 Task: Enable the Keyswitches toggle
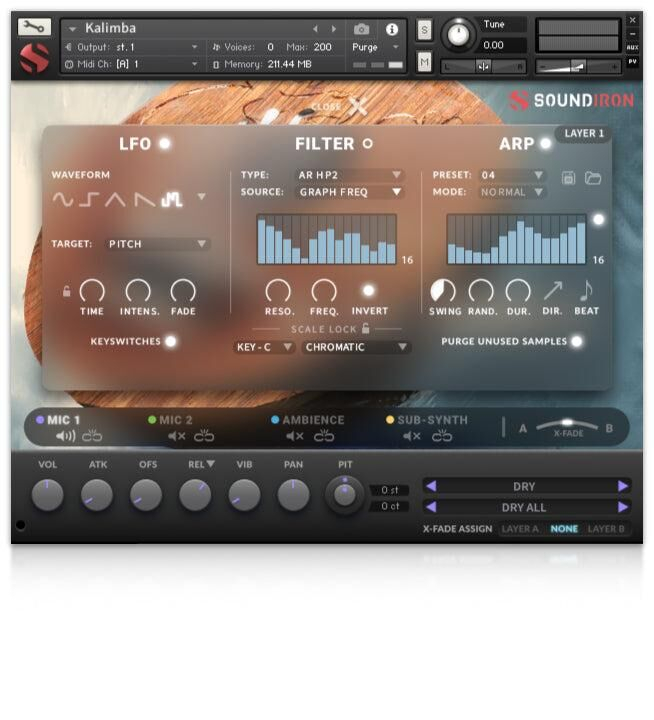[170, 341]
